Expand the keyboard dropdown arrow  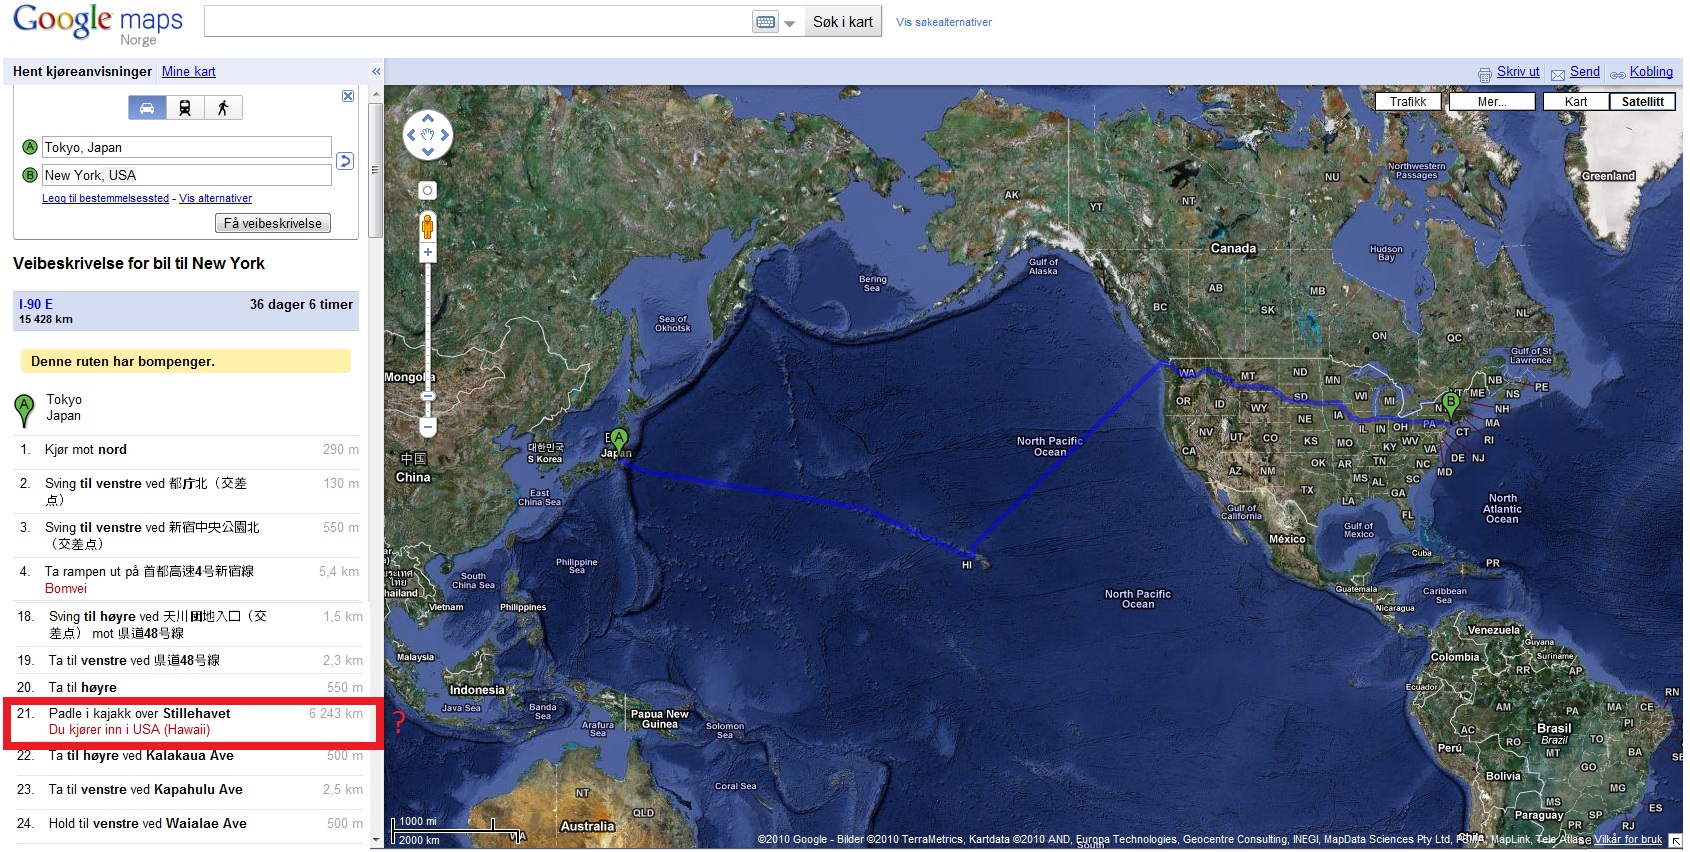pos(790,23)
